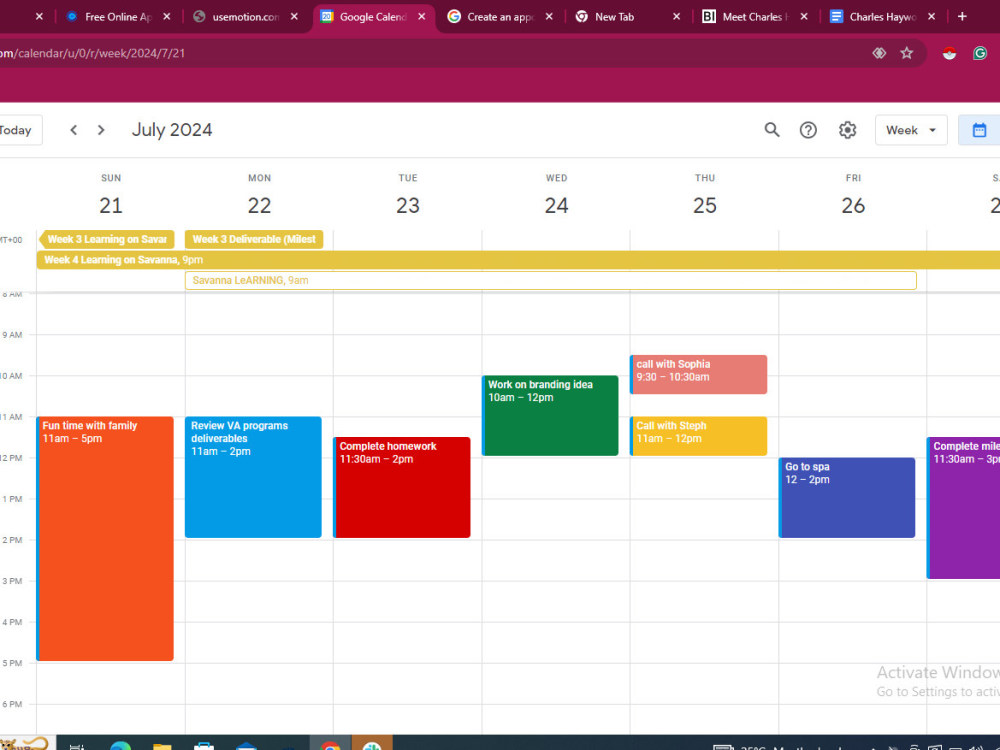Go to next week arrow
This screenshot has width=1000, height=750.
[x=101, y=130]
